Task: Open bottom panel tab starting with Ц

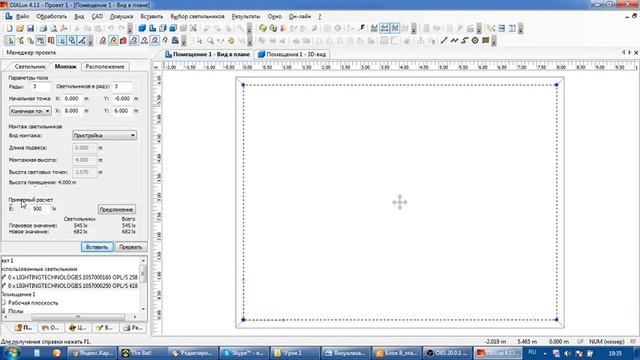Action: tap(78, 328)
